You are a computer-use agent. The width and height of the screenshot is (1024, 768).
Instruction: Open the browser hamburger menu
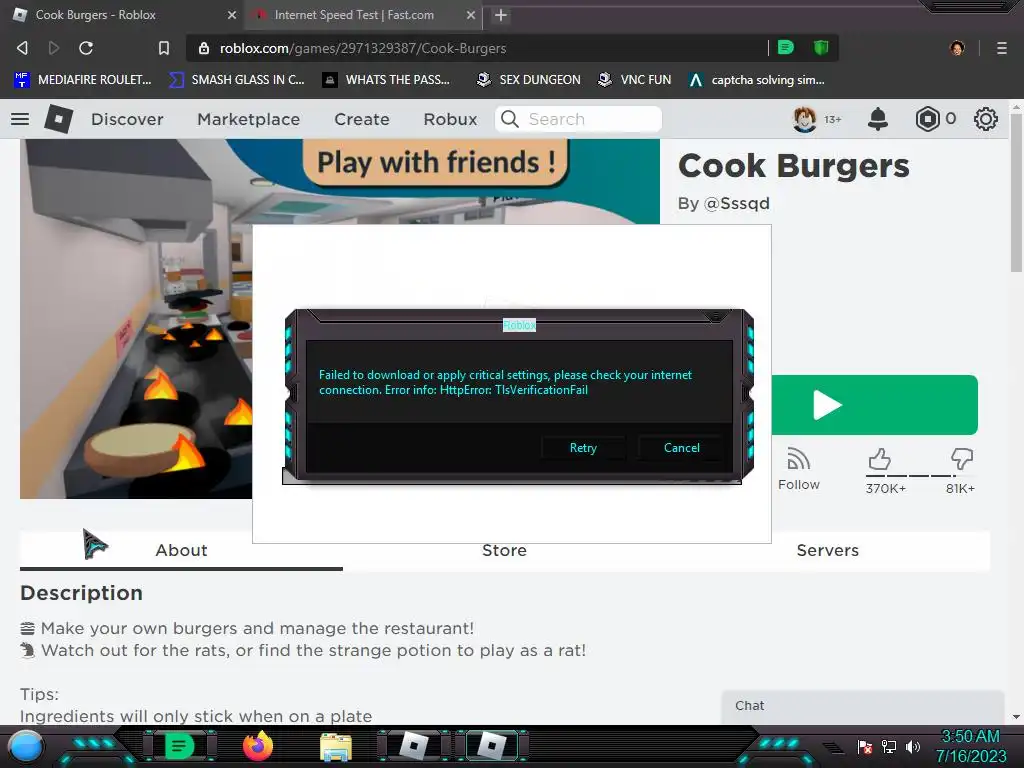click(1001, 48)
